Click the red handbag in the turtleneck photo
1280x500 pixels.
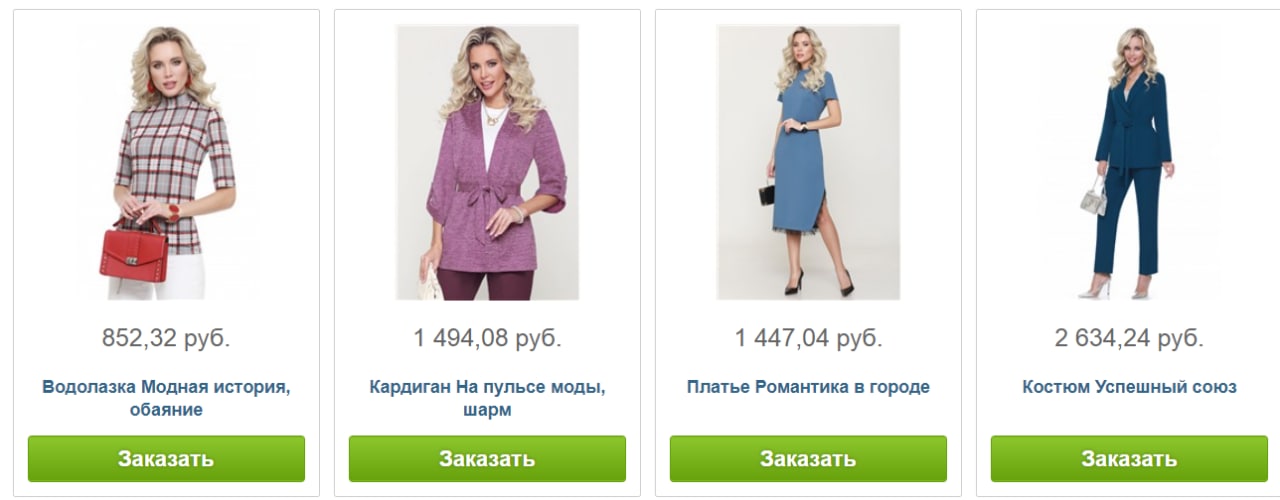point(133,253)
